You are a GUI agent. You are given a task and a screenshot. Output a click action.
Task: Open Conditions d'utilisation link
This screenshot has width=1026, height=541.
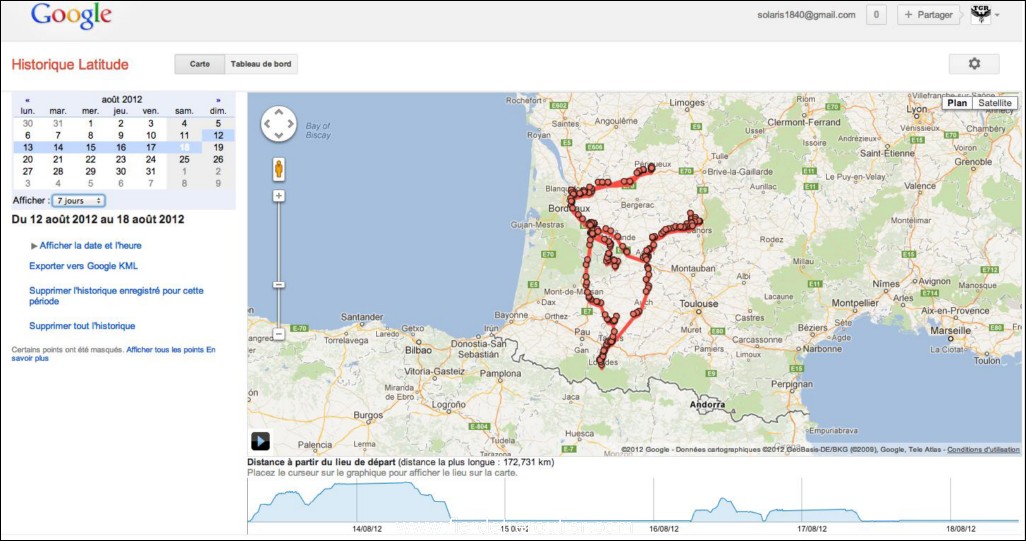pos(983,449)
